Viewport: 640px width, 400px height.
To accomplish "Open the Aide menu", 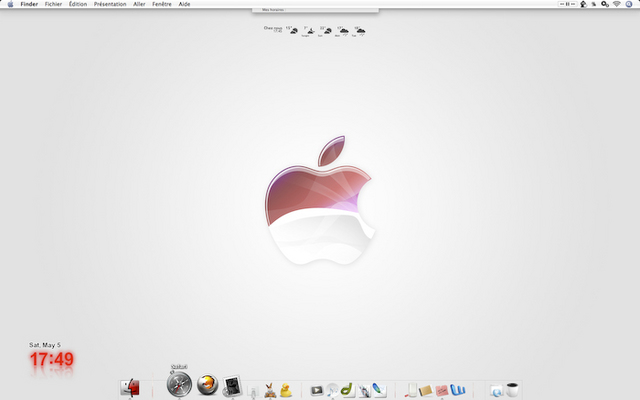I will pyautogui.click(x=184, y=4).
